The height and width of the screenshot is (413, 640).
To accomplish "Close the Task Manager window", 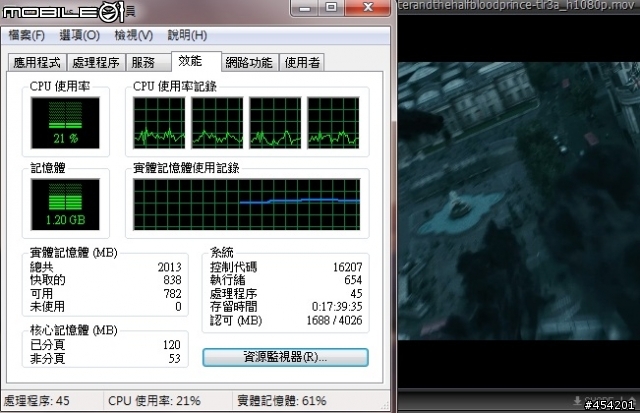I will [x=367, y=7].
